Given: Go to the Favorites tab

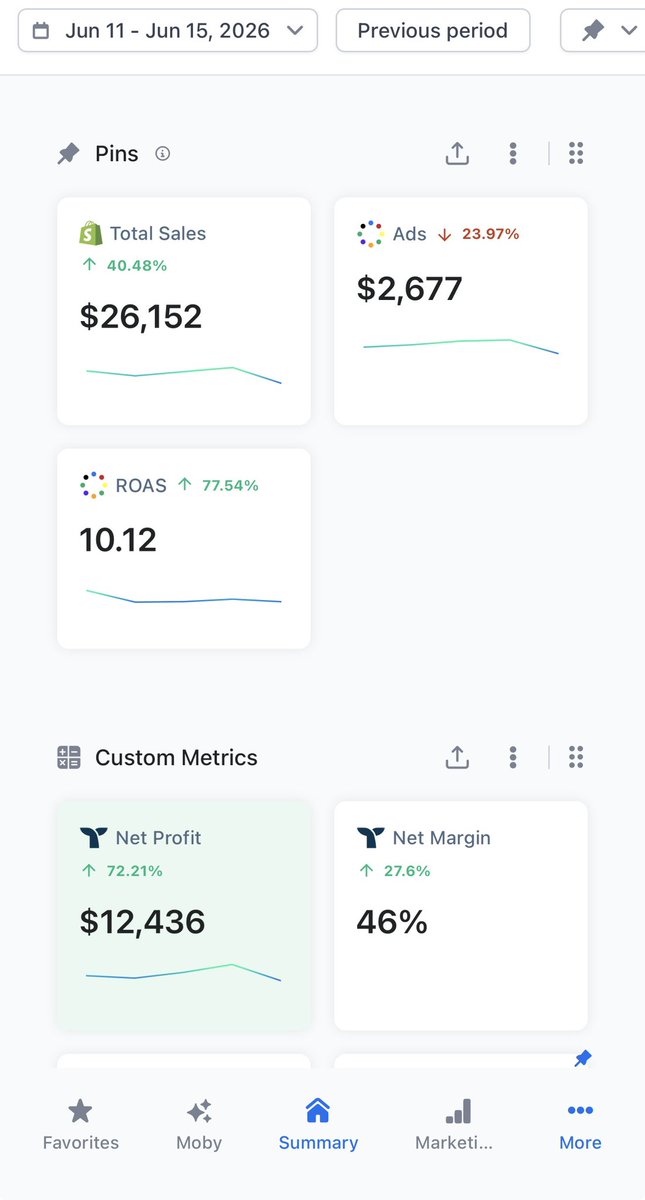Looking at the screenshot, I should (80, 1125).
